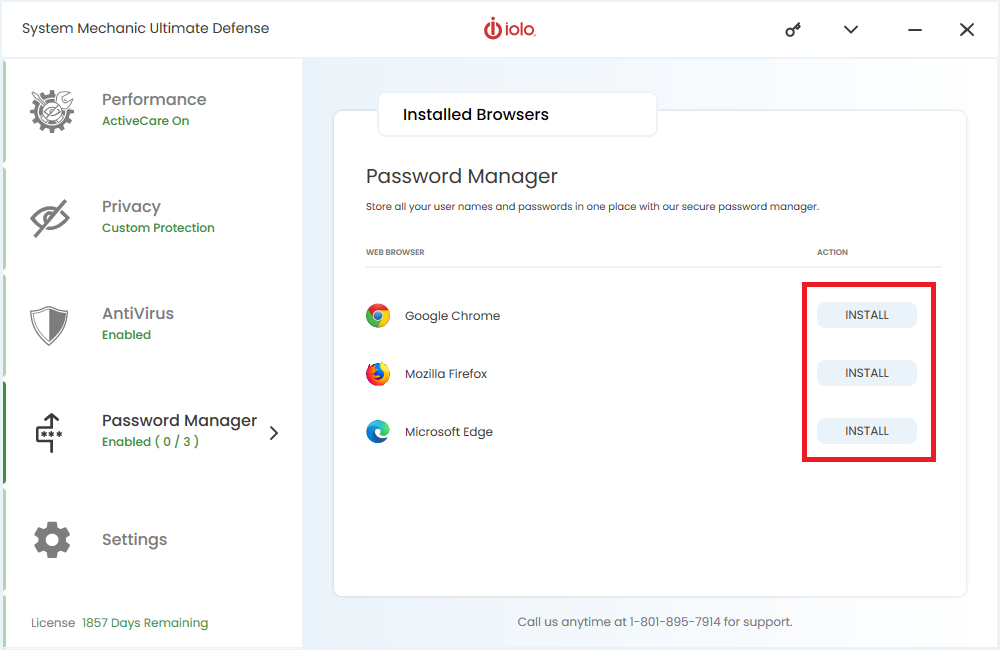The width and height of the screenshot is (1000, 650).
Task: Open the title bar dropdown chevron
Action: click(x=851, y=29)
